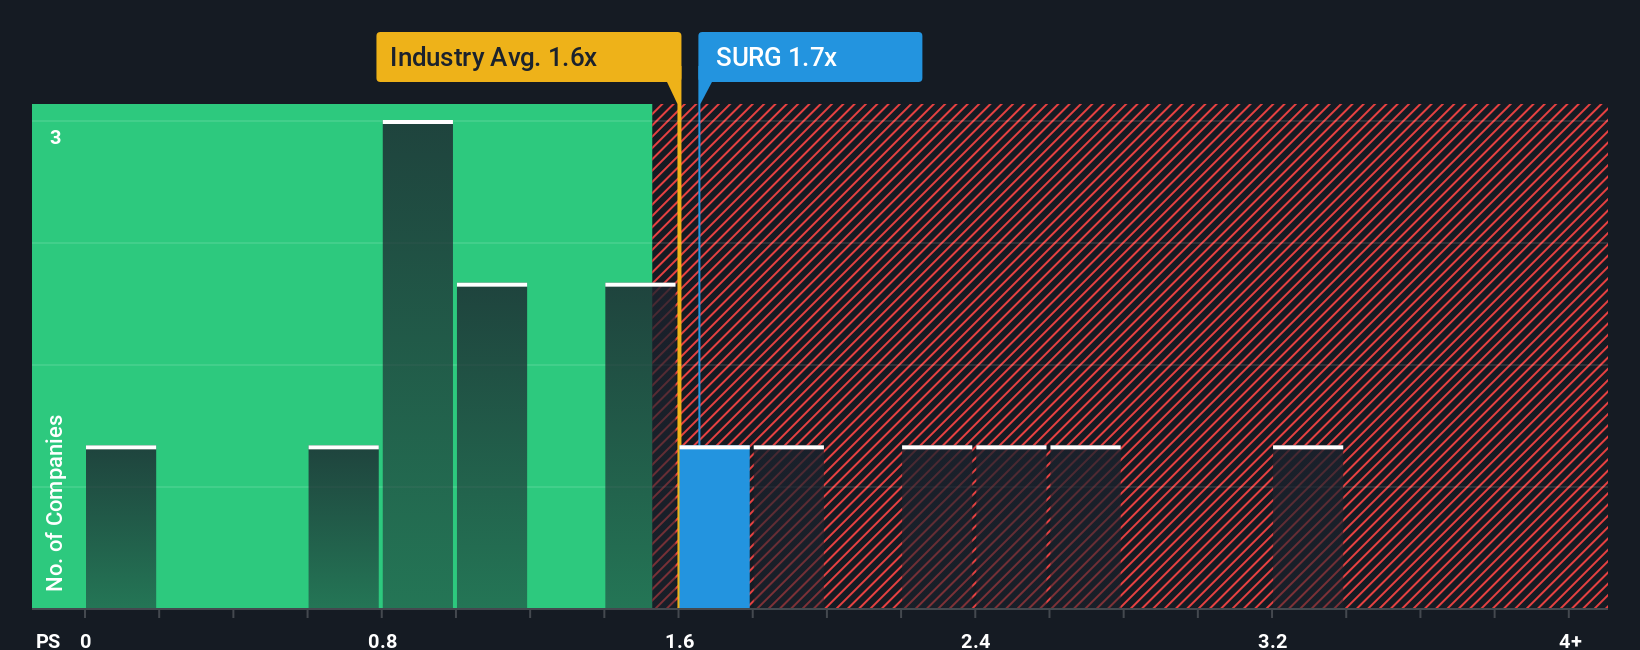
Task: Click the x-axis label 2.4
Action: pos(976,640)
